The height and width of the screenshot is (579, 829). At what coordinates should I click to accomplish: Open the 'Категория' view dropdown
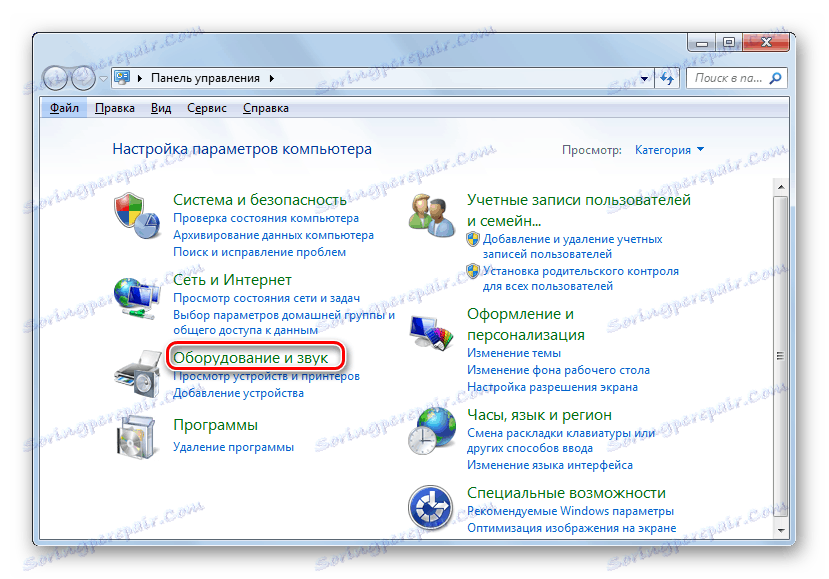tap(669, 150)
